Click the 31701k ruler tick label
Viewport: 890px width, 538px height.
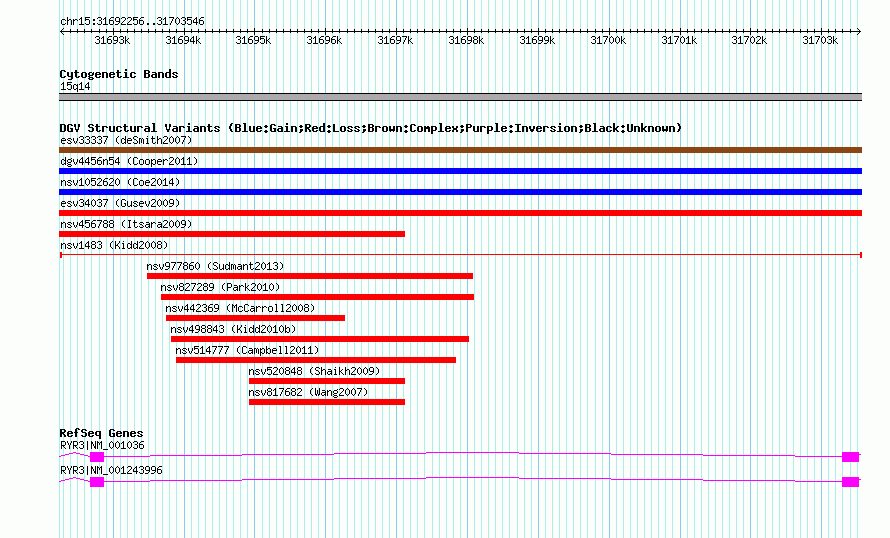[x=679, y=40]
